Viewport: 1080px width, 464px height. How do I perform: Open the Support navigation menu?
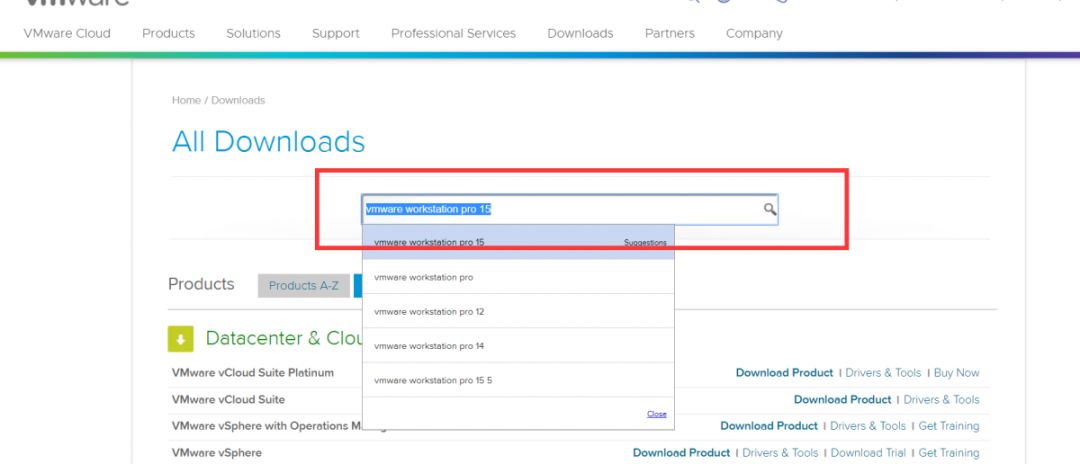[335, 33]
